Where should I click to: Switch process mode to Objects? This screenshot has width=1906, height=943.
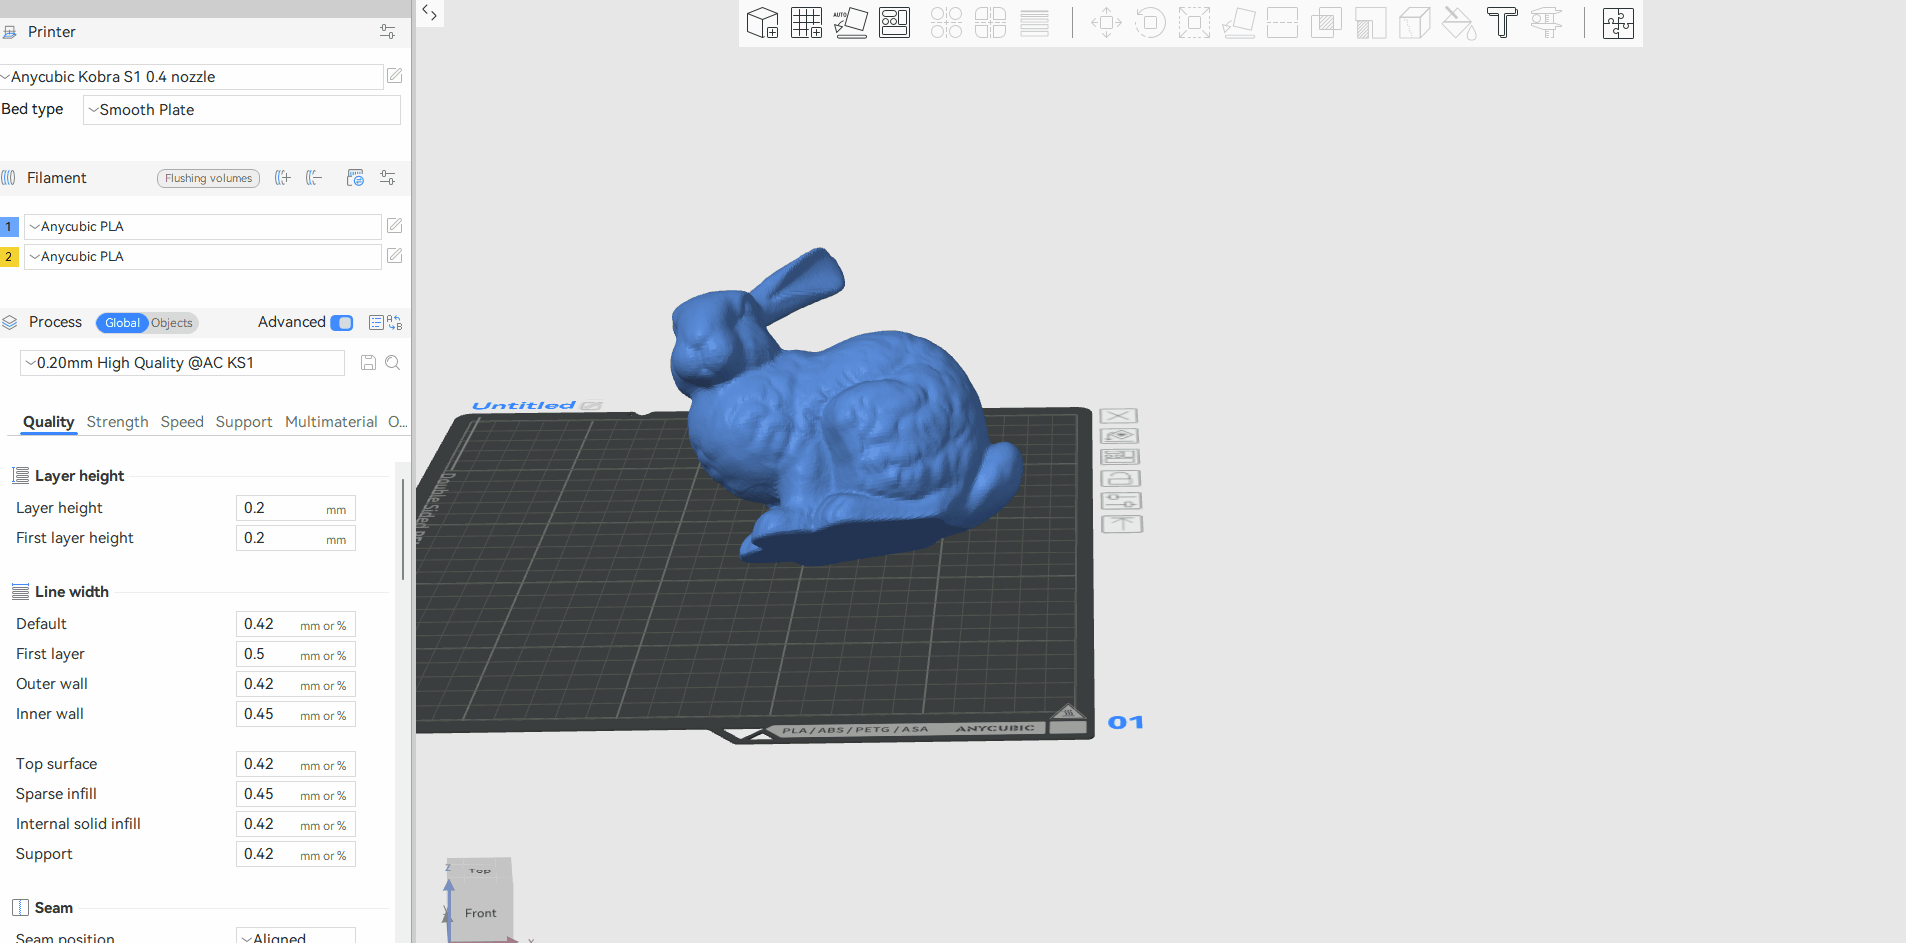172,323
